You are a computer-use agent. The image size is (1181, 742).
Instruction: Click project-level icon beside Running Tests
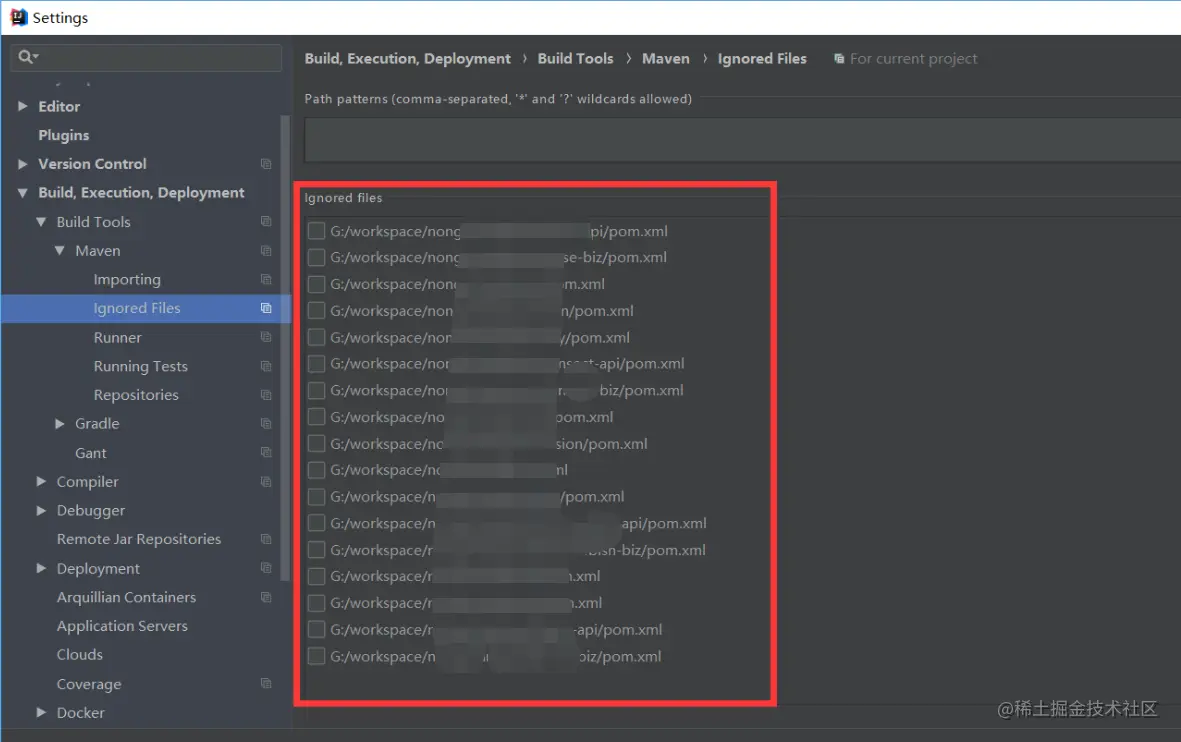266,366
